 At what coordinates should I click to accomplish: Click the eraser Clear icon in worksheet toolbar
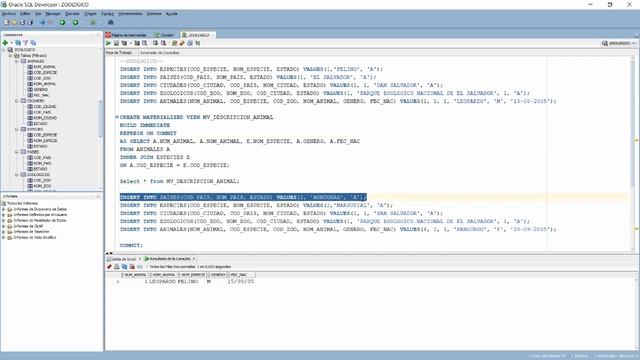click(182, 43)
